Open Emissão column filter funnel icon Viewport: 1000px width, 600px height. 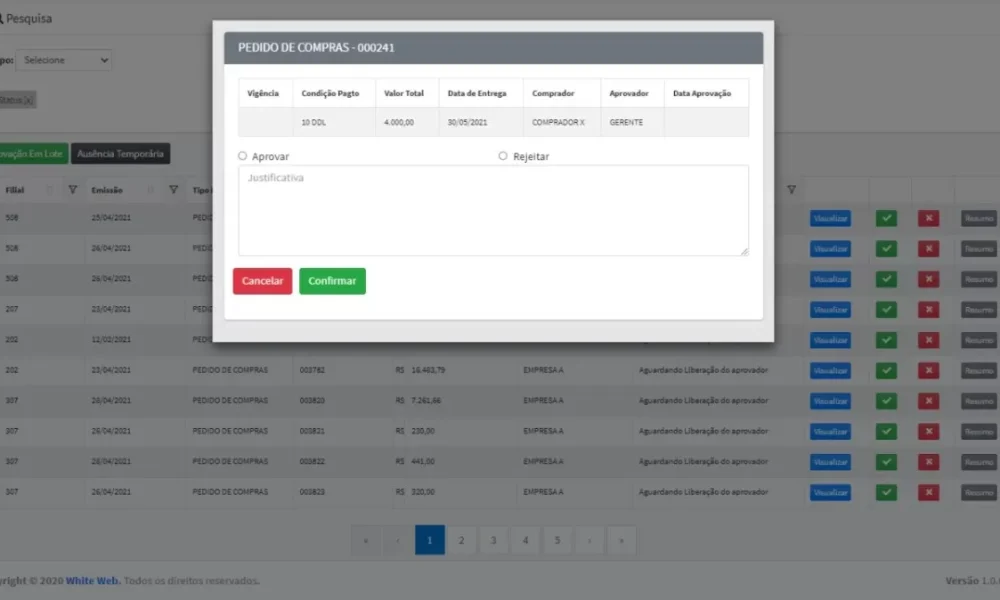click(173, 189)
